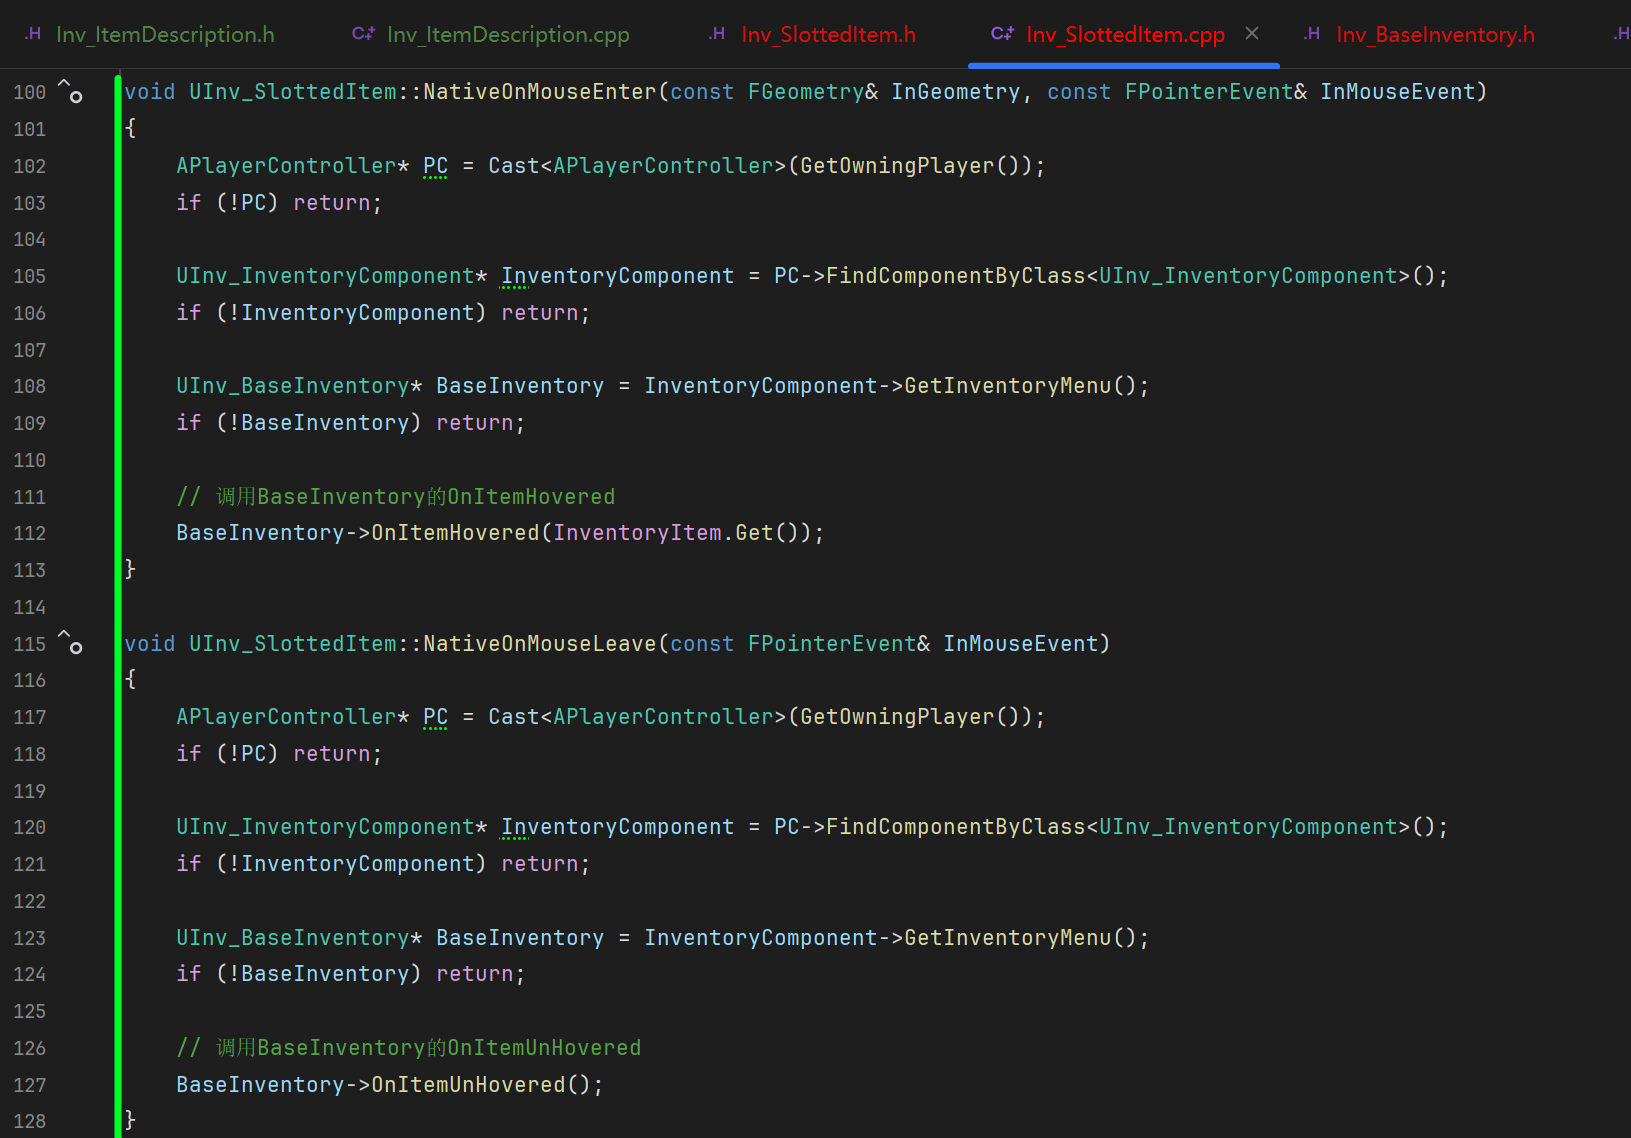The image size is (1631, 1138).
Task: Click the C++ icon on Inv_SlottedItem.cpp tab
Action: pos(1002,34)
